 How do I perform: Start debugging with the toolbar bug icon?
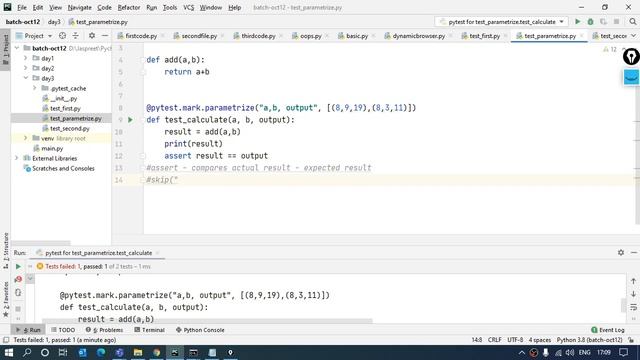(x=590, y=22)
